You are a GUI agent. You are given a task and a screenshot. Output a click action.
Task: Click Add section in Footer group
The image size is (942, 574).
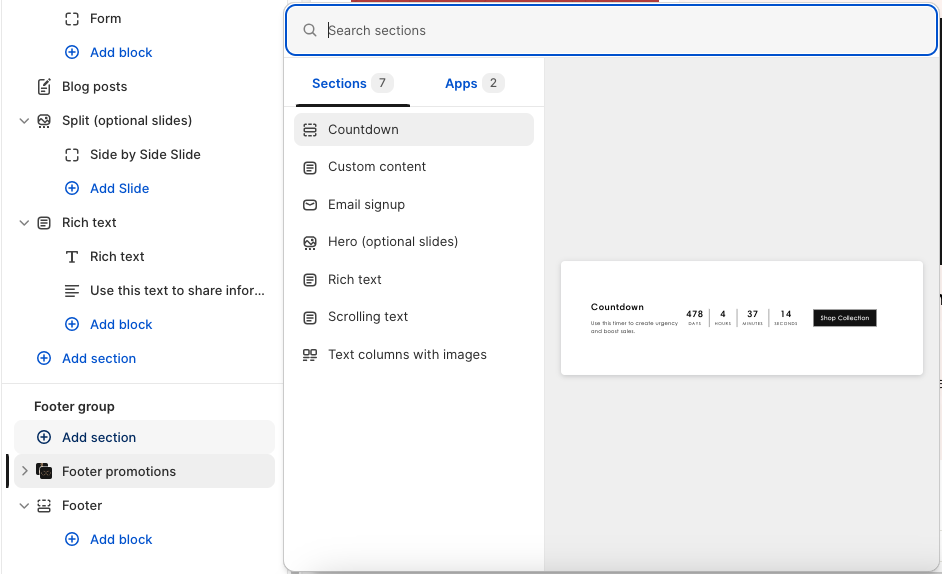(x=99, y=437)
